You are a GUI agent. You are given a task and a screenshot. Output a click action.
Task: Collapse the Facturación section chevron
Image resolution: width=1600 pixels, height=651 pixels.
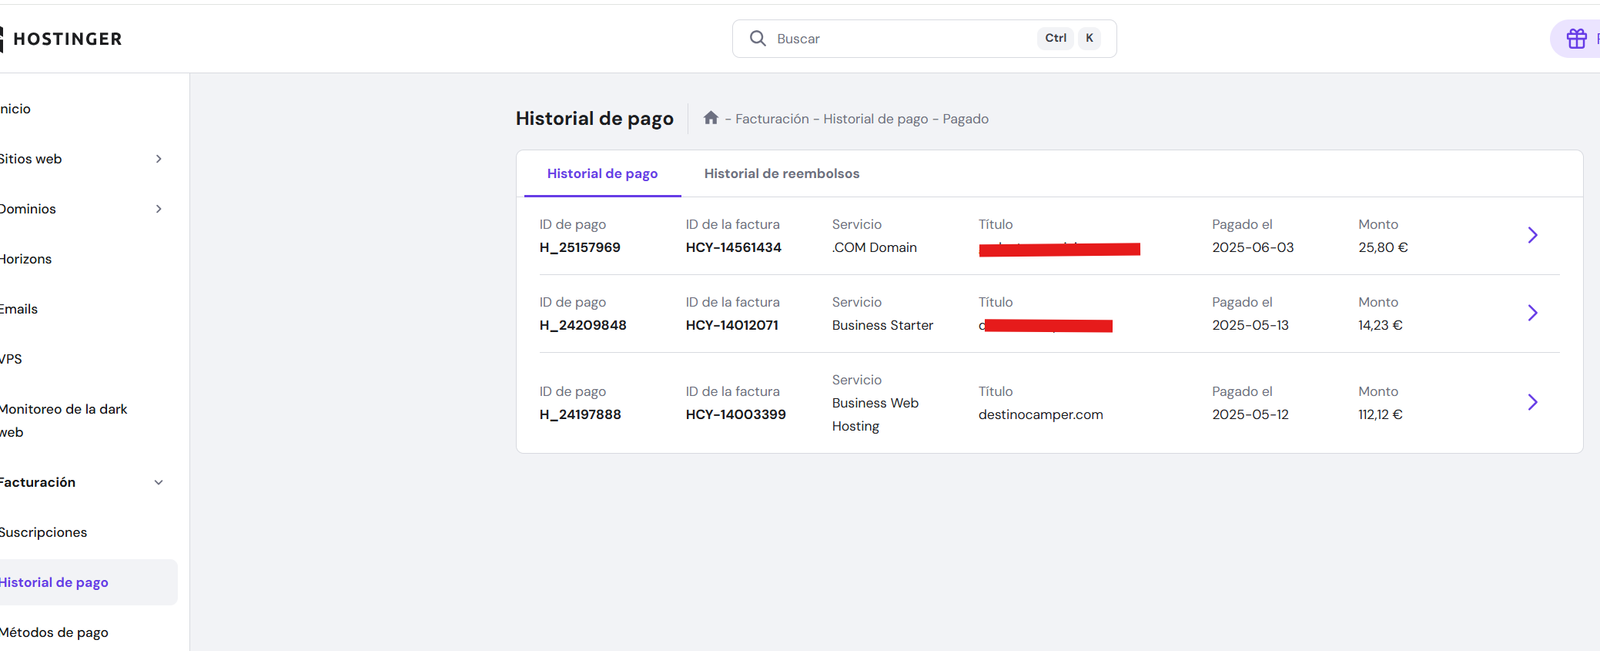click(x=158, y=482)
